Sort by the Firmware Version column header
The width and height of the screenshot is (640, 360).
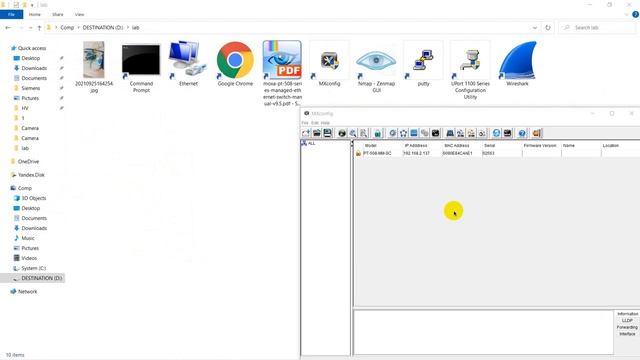(540, 145)
